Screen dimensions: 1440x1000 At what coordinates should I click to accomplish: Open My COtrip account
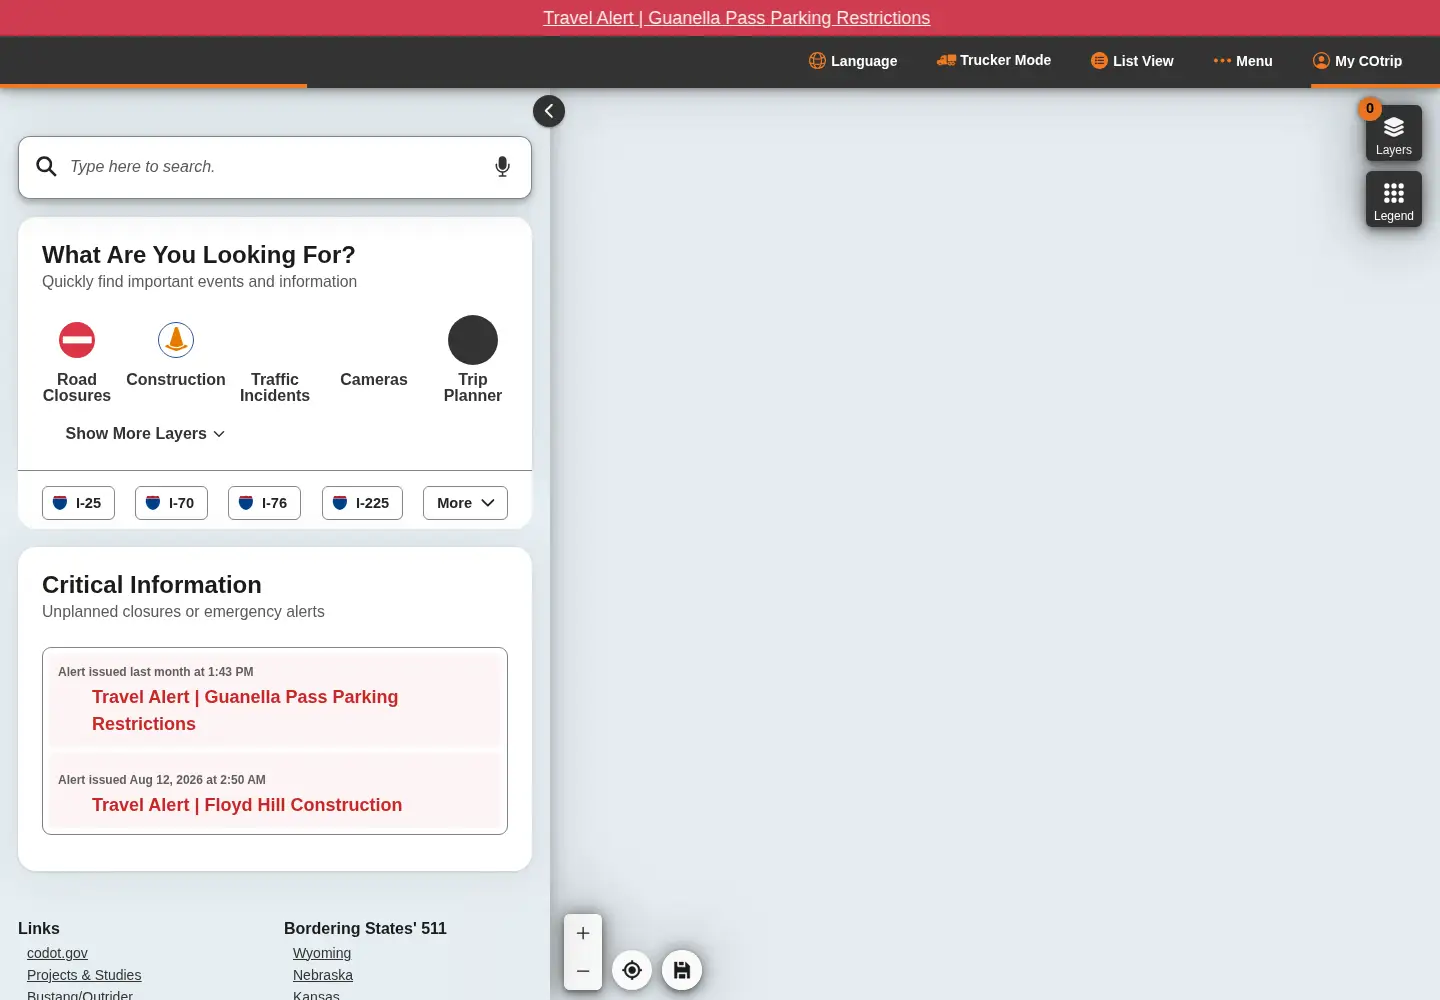pyautogui.click(x=1357, y=61)
